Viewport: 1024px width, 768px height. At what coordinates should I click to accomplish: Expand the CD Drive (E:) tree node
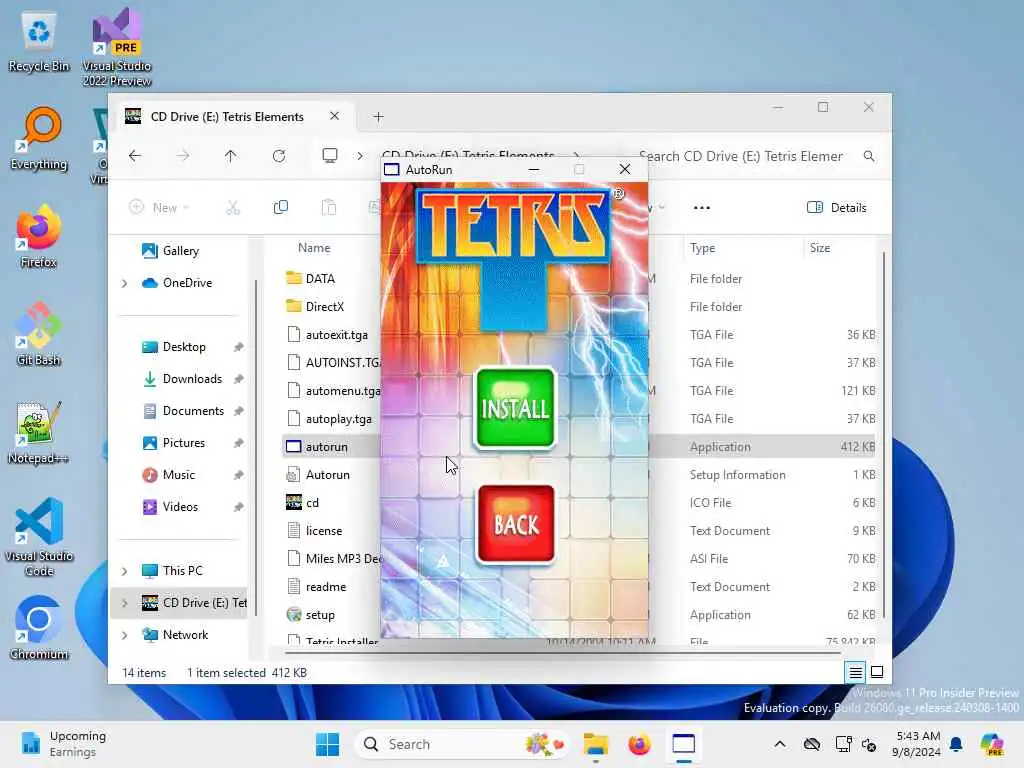[124, 603]
